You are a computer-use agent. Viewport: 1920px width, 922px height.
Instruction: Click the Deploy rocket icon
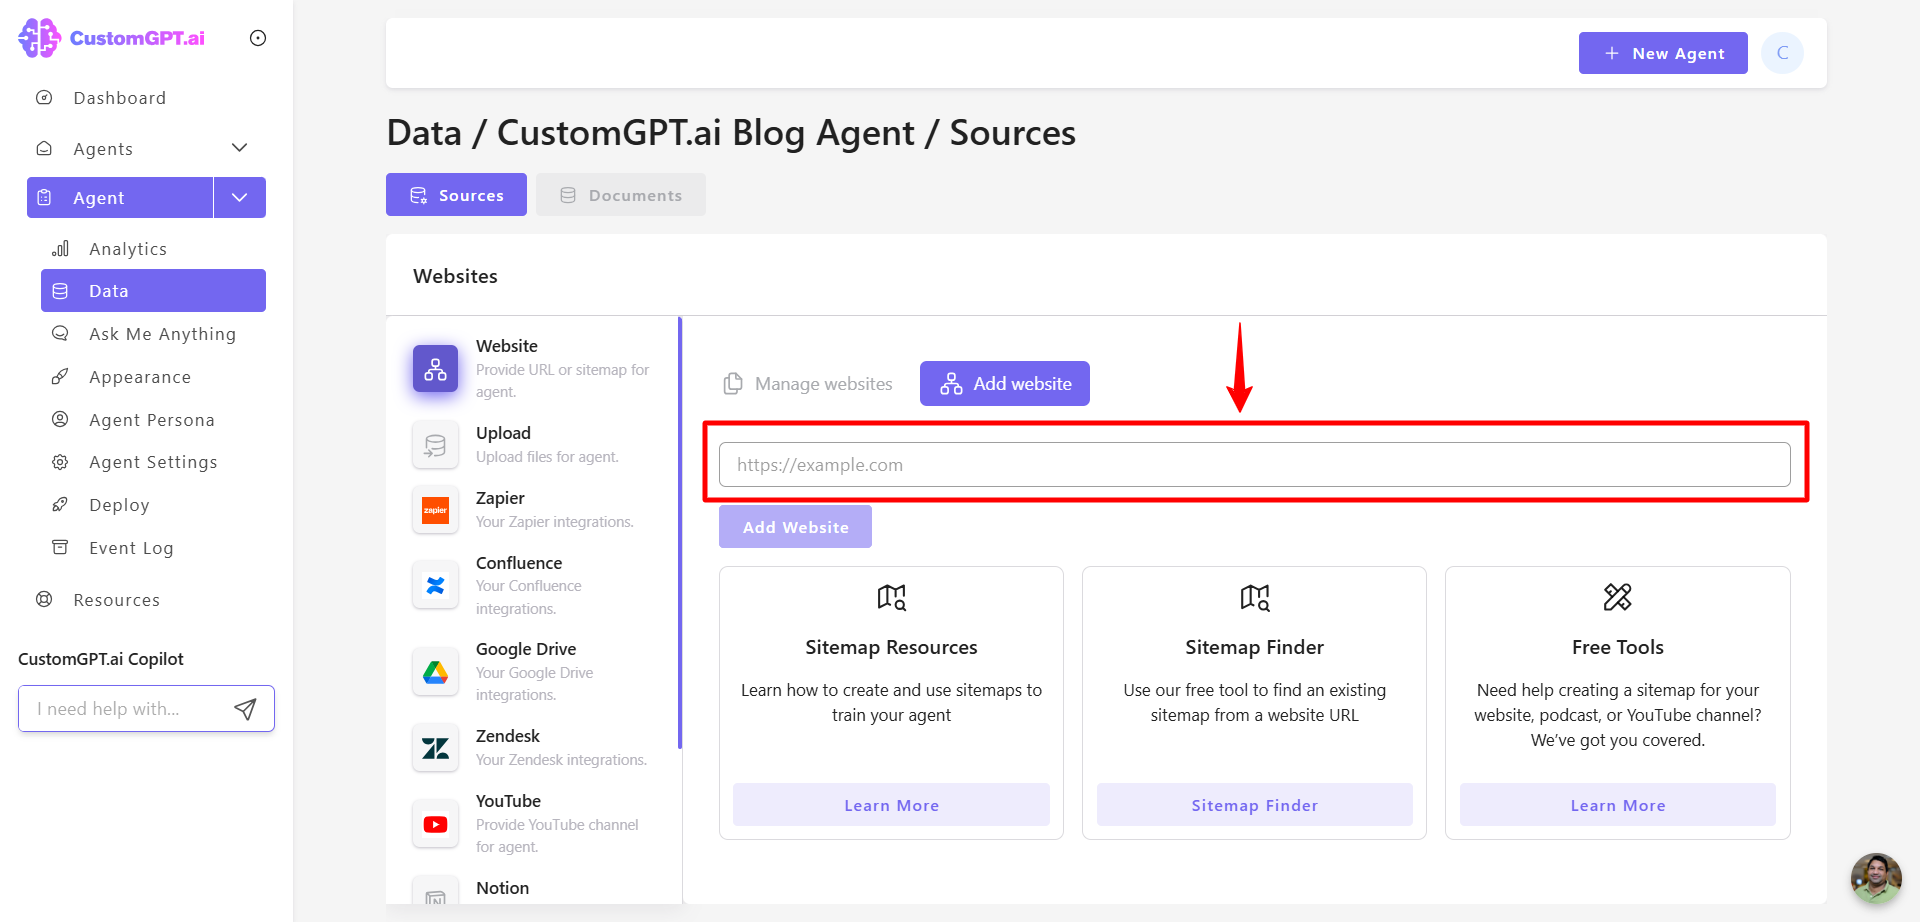[60, 505]
